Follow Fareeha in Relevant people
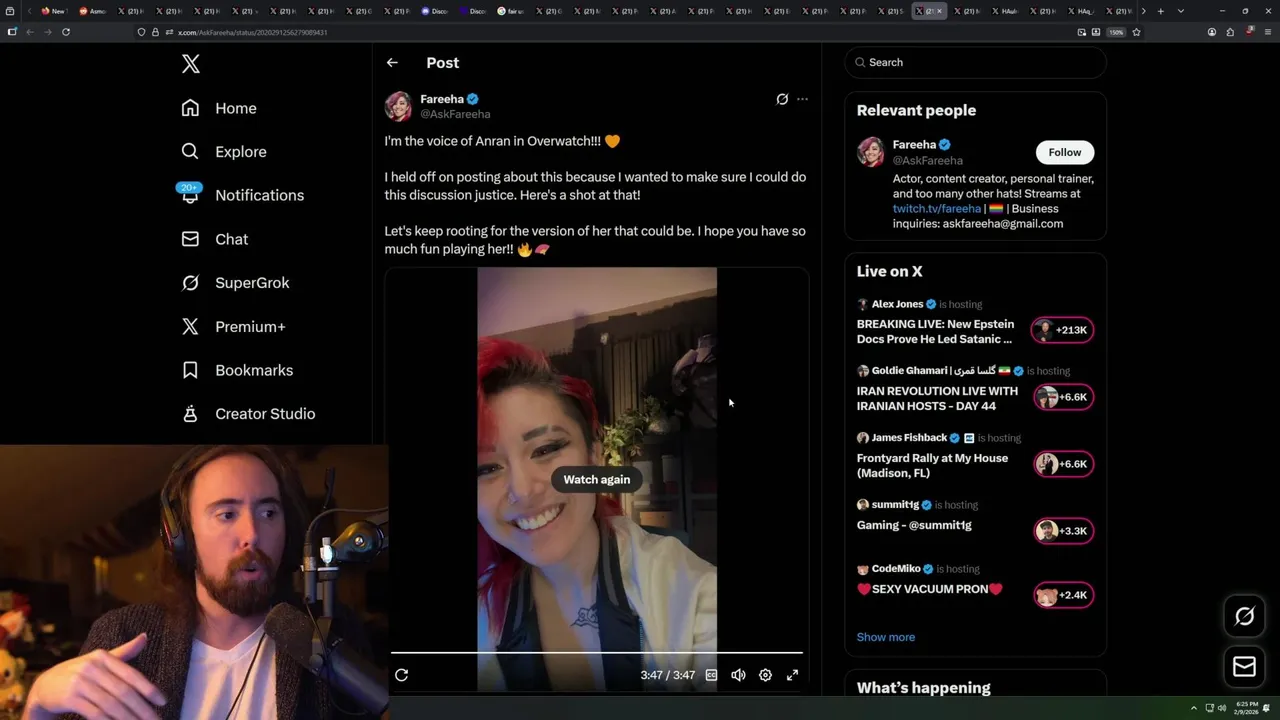This screenshot has height=720, width=1280. click(1065, 152)
